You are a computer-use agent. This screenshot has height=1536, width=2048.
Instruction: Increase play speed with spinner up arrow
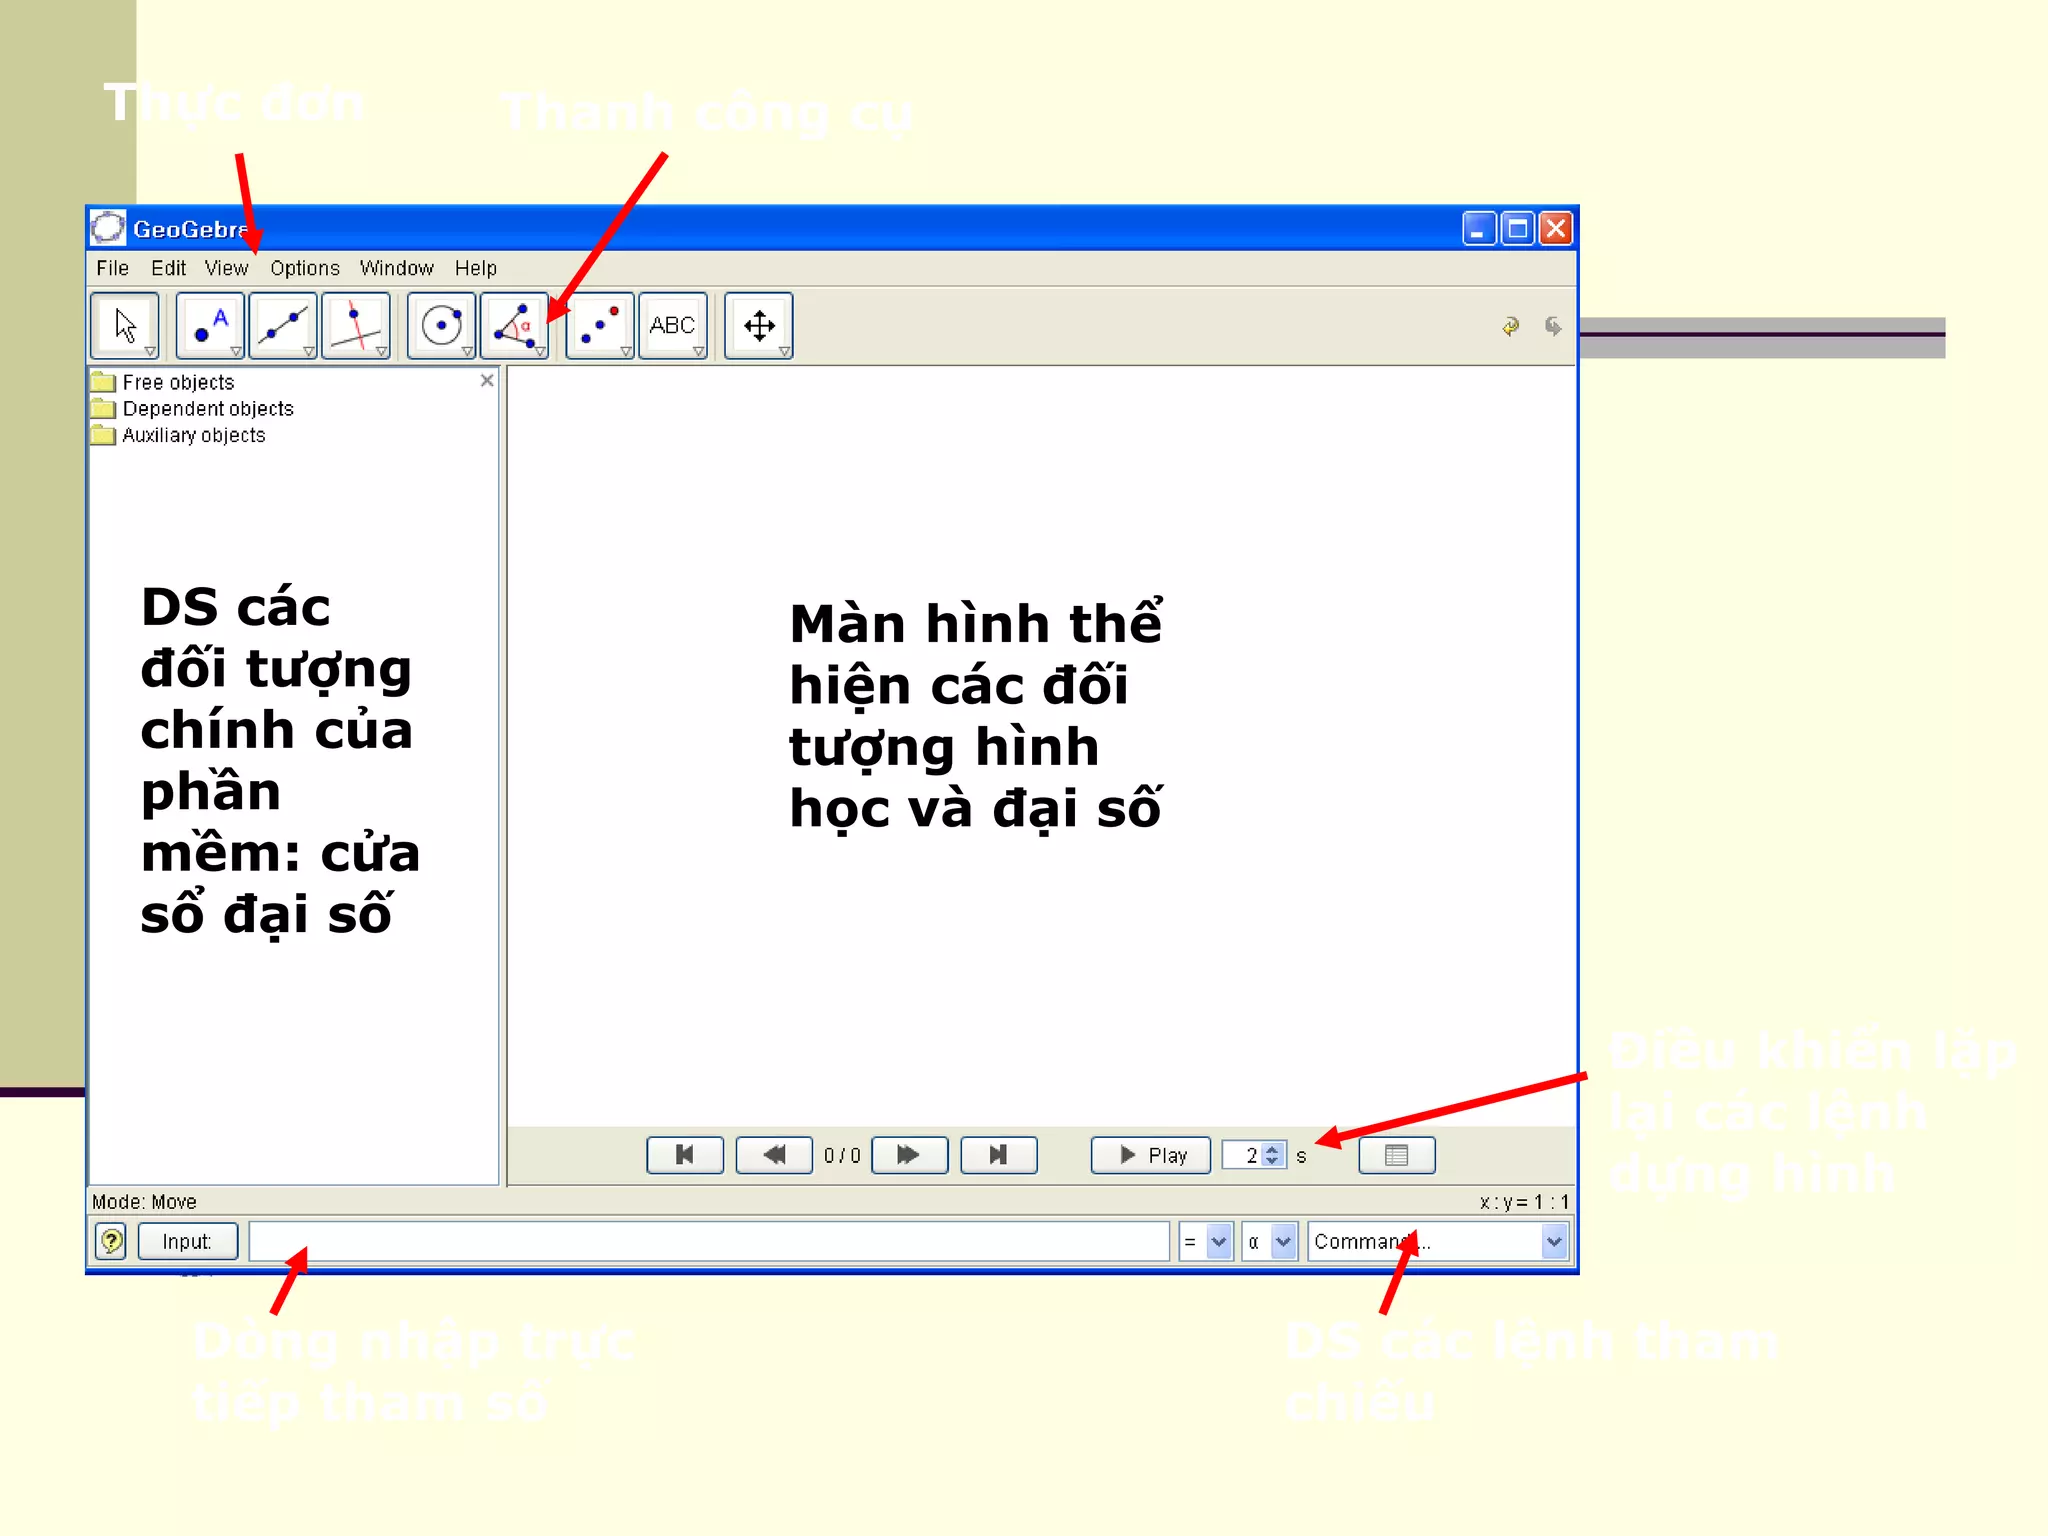point(1272,1149)
